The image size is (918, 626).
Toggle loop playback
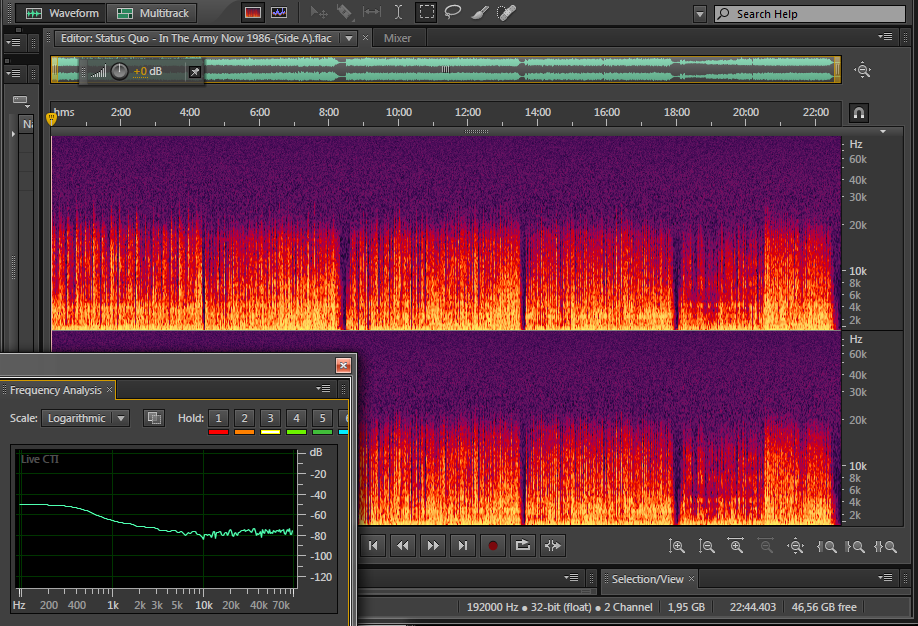tap(522, 546)
